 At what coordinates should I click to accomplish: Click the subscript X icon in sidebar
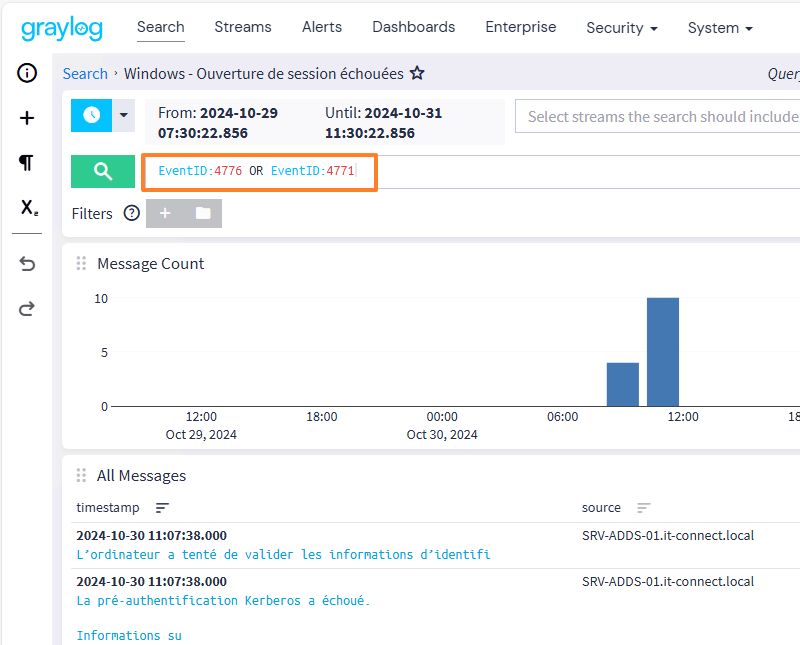(x=28, y=208)
